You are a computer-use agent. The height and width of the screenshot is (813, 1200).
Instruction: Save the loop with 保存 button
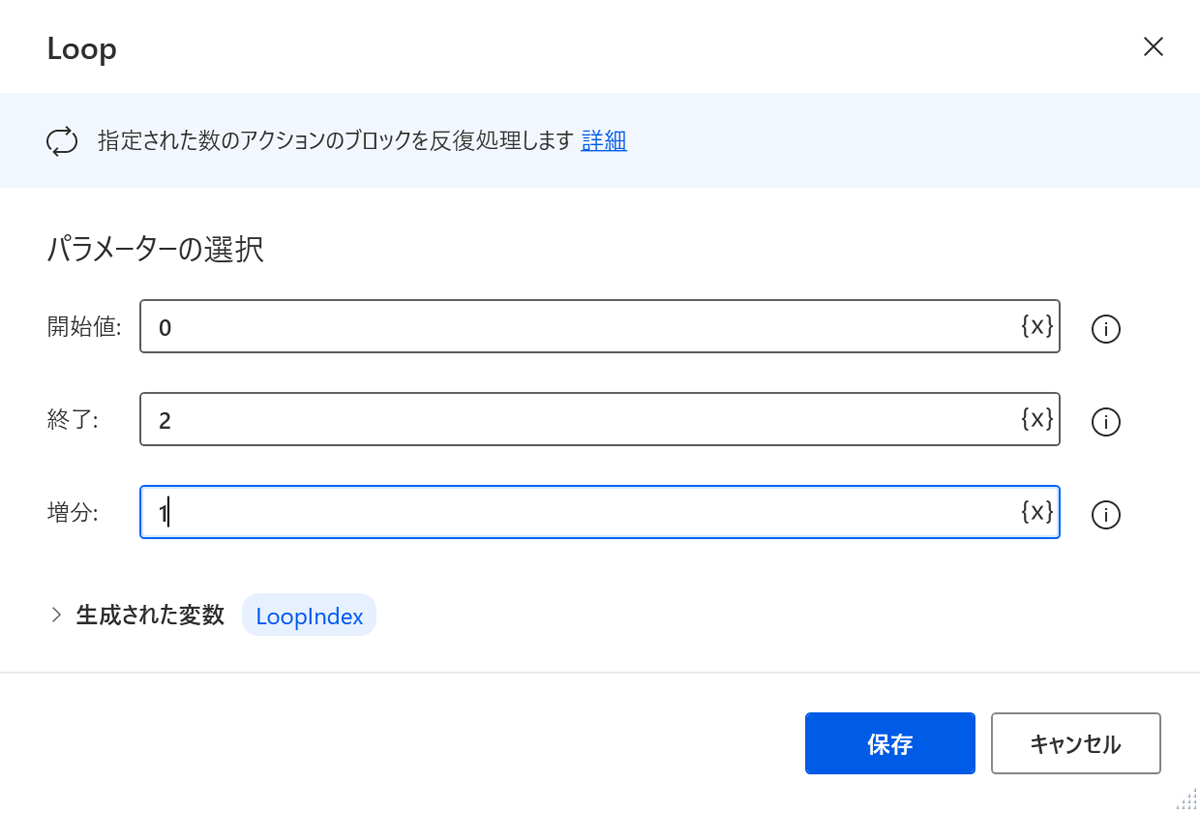pyautogui.click(x=890, y=743)
